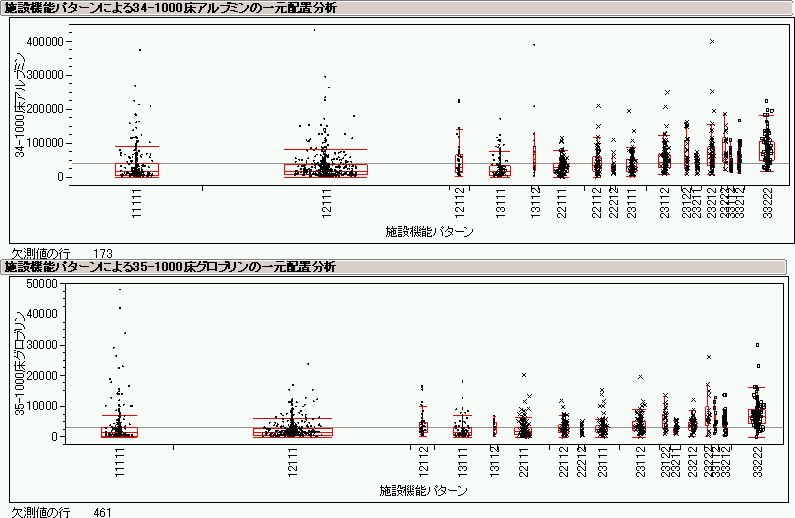Viewport: 795px width, 518px height.
Task: Select the 13111 box plot in albumin chart
Action: point(499,170)
